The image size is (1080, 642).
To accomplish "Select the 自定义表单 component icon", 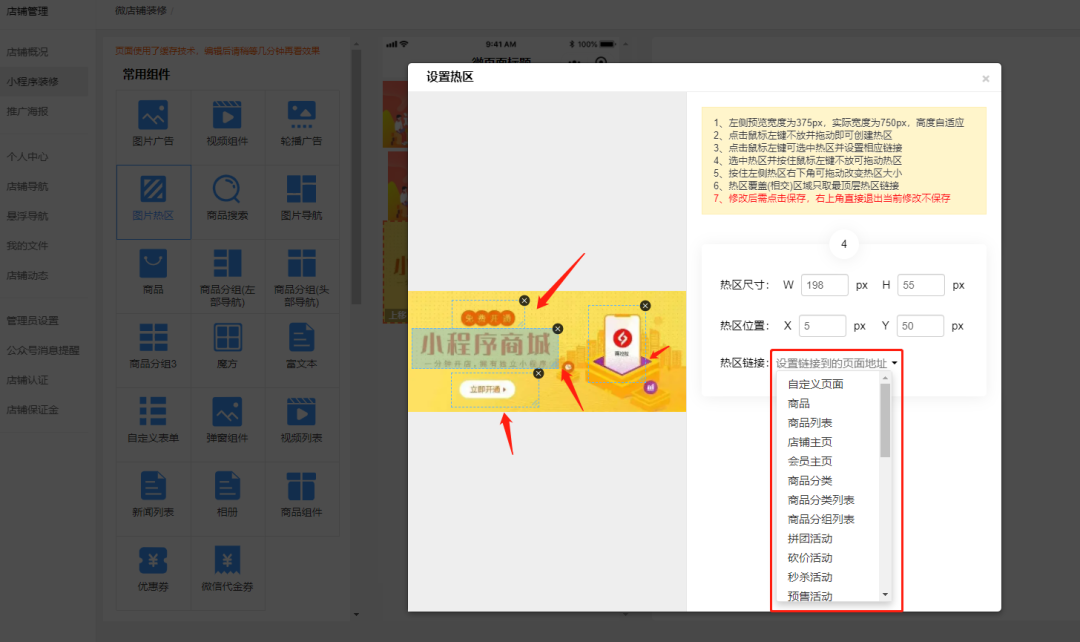I will point(153,412).
